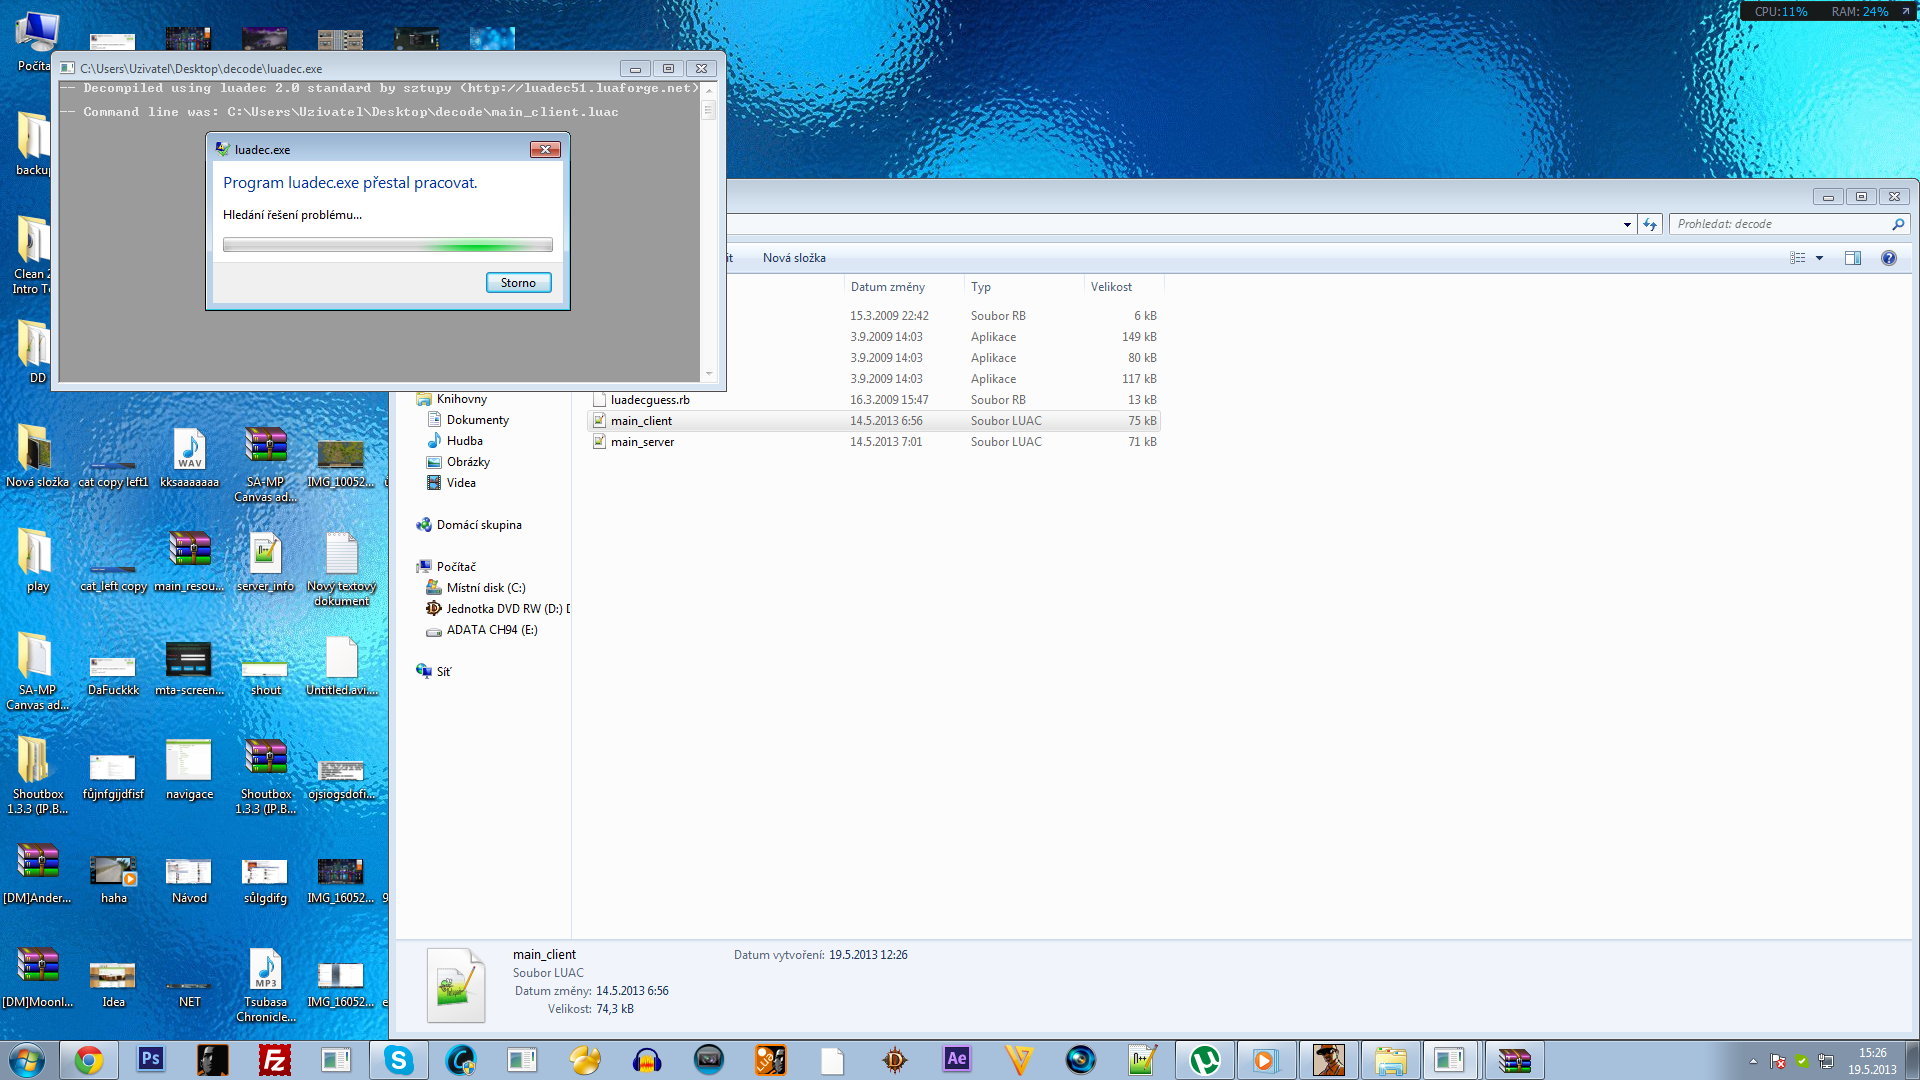Open the view options dropdown arrow
This screenshot has height=1080, width=1920.
tap(1819, 258)
